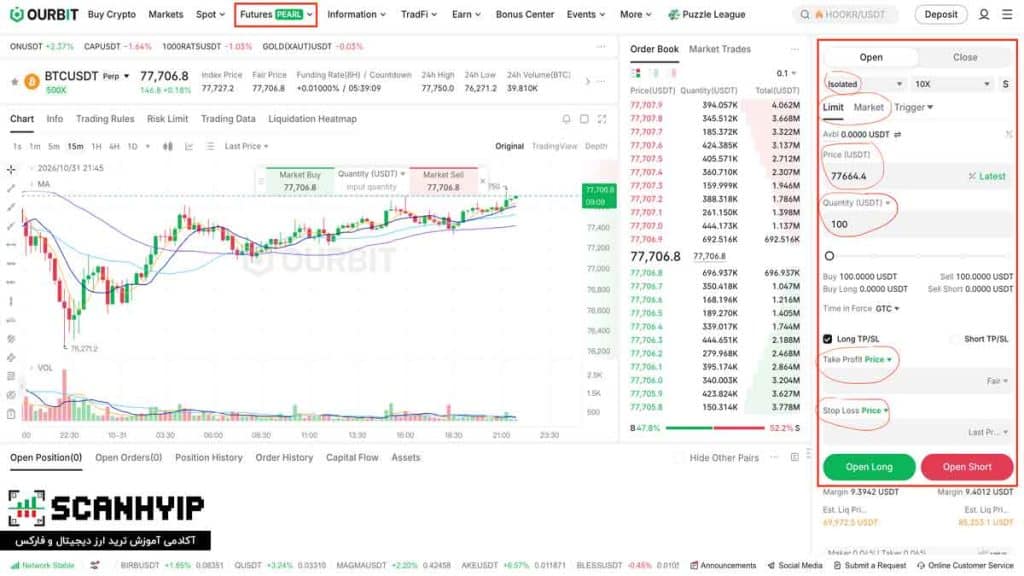The image size is (1024, 576).
Task: Toggle BTCUSDT favorite star
Action: pyautogui.click(x=14, y=82)
